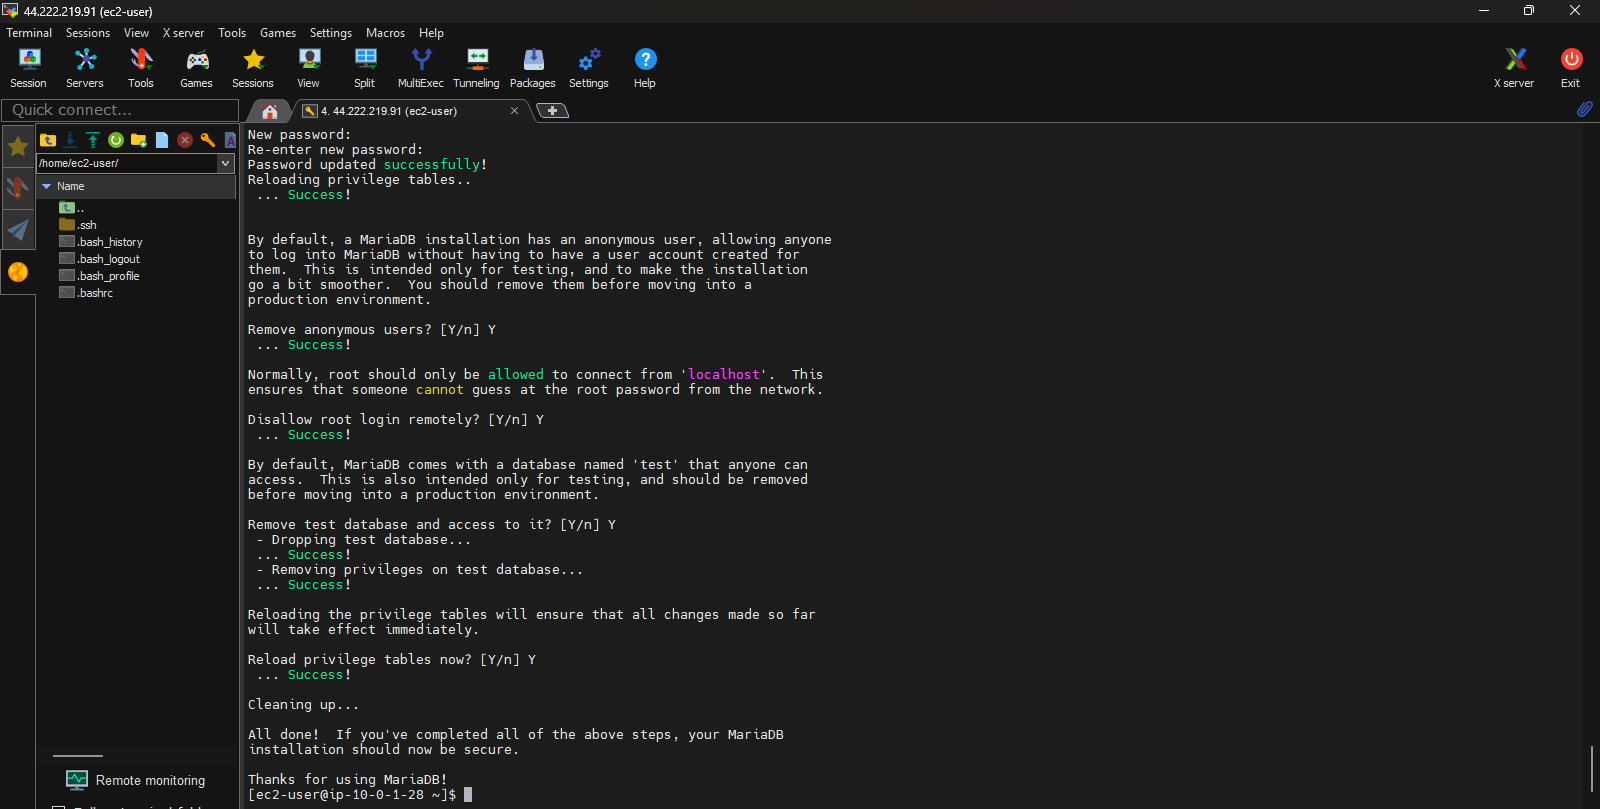Open the Macros paper plane sidebar tab
Screen dimensions: 1600x809
(x=18, y=230)
